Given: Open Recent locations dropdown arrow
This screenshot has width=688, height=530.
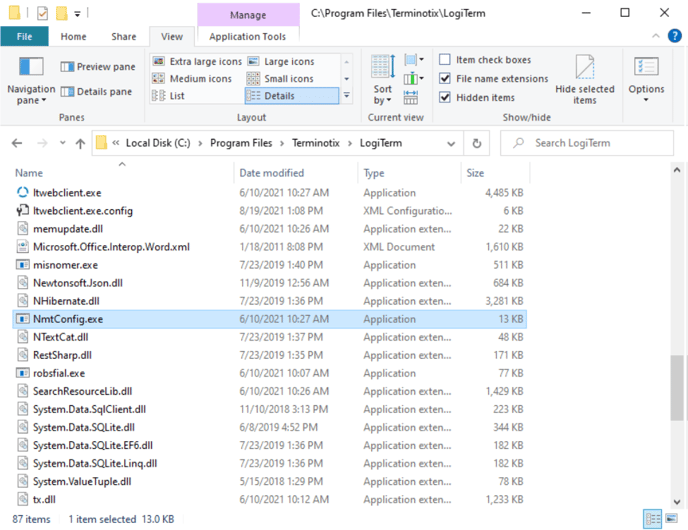Looking at the screenshot, I should (x=62, y=143).
